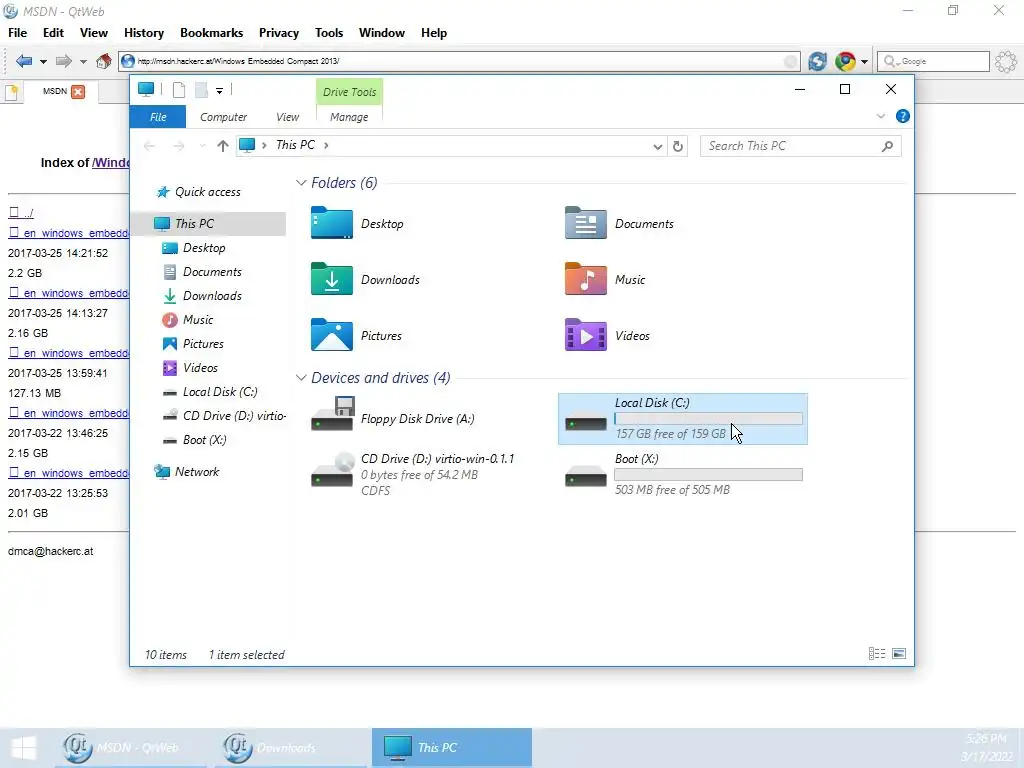Image resolution: width=1024 pixels, height=768 pixels.
Task: Close the MSDN browser tab
Action: point(78,91)
